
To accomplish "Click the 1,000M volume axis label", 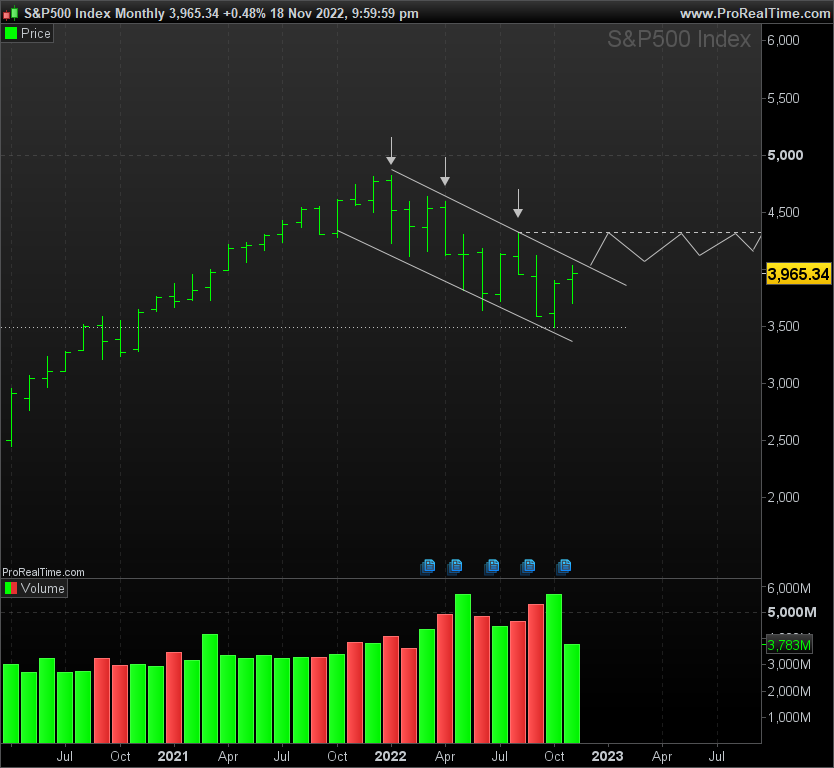I will click(789, 717).
